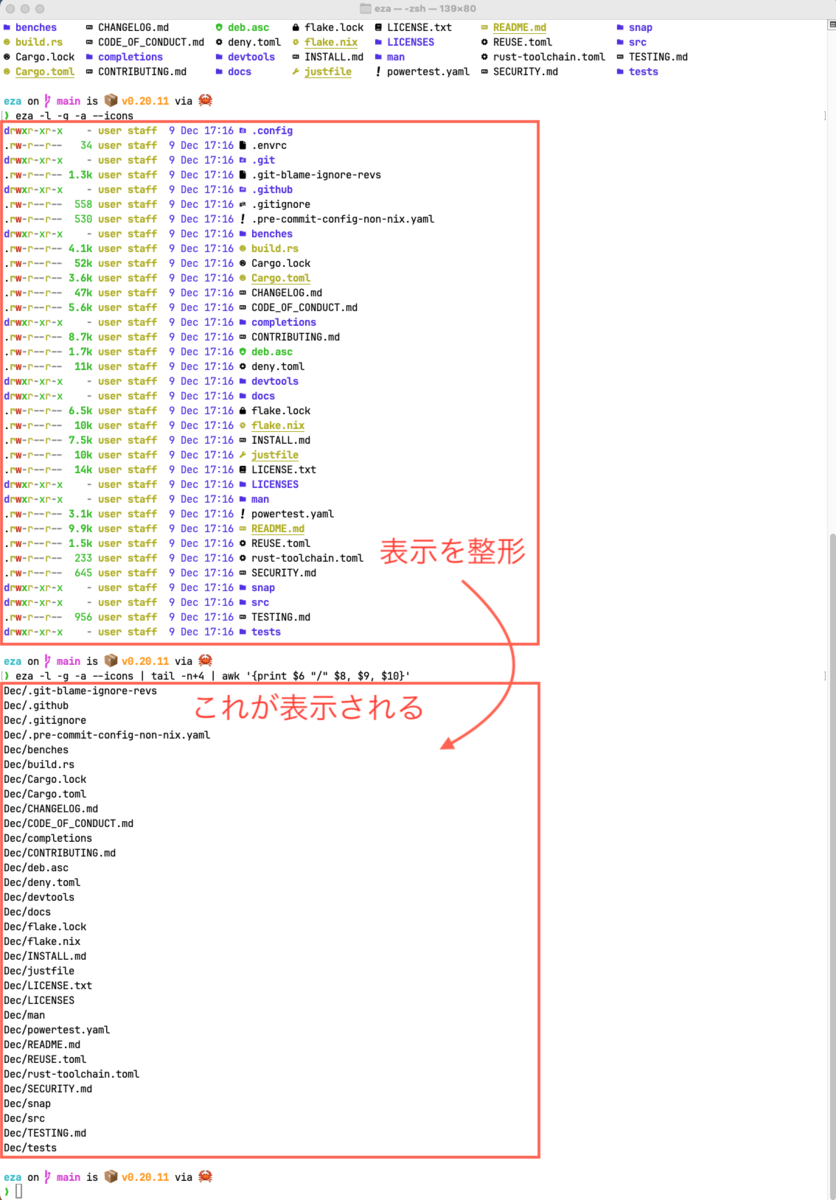Click gear icon beside deny.toml in long listing
The width and height of the screenshot is (836, 1200).
coord(243,367)
